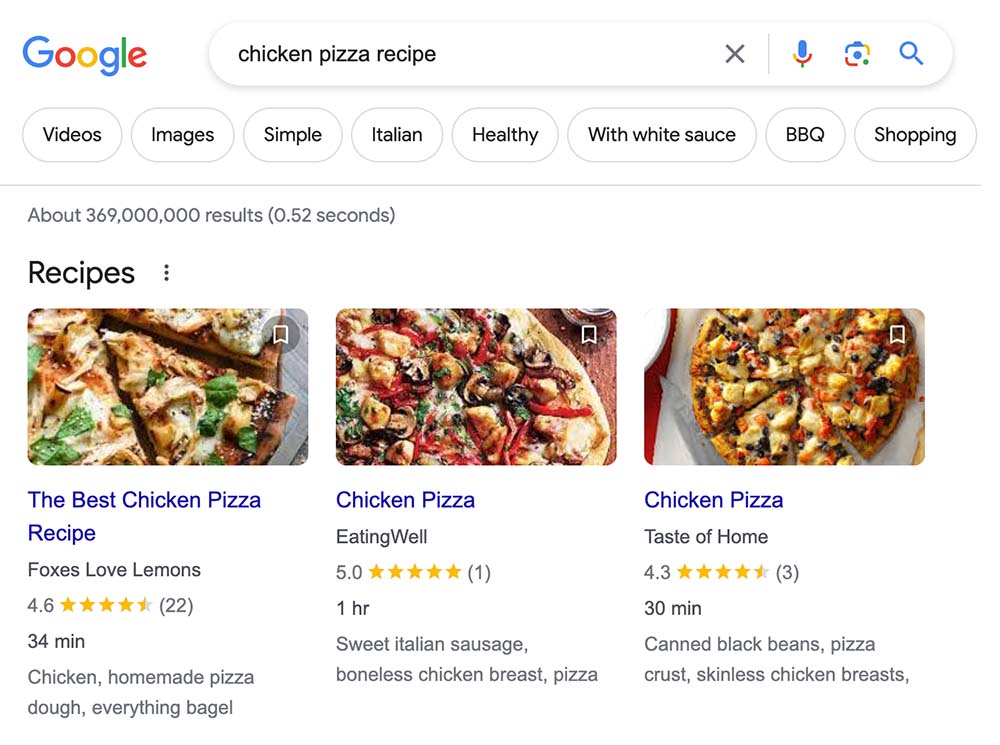Visit the EatingWell Chicken Pizza page
Image resolution: width=1000 pixels, height=745 pixels.
(x=405, y=499)
